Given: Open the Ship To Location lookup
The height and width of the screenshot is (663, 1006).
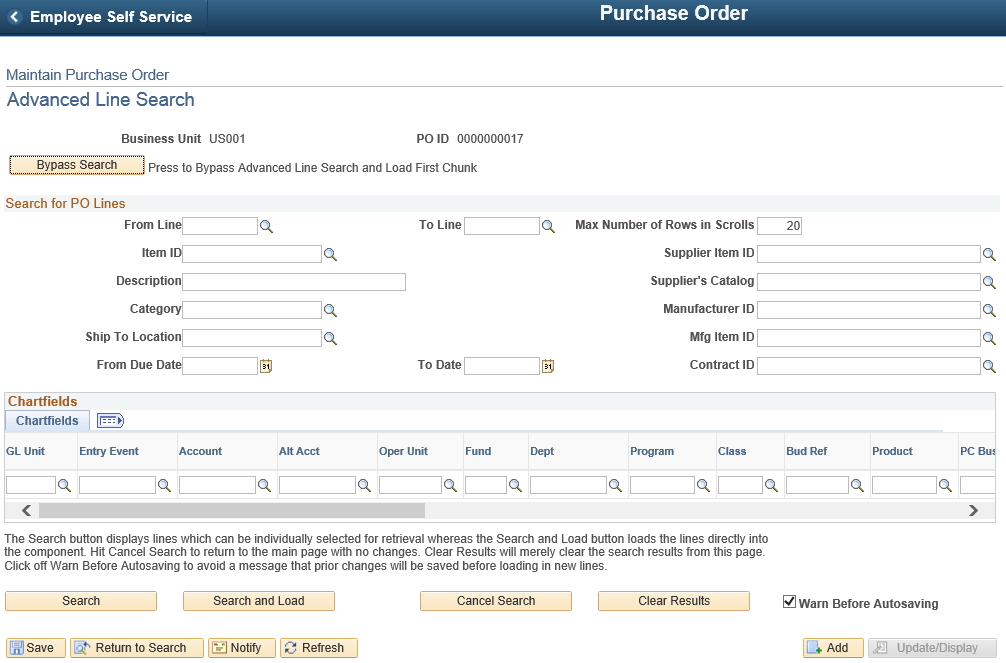Looking at the screenshot, I should [331, 338].
